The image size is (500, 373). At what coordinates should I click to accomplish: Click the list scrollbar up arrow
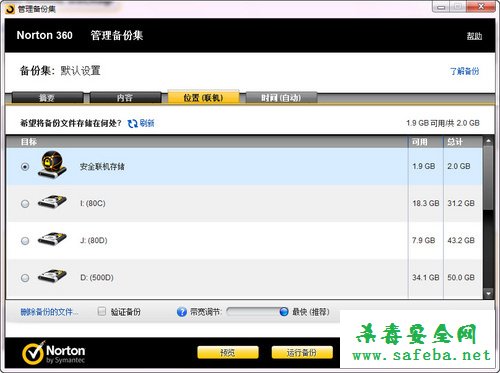(x=488, y=141)
